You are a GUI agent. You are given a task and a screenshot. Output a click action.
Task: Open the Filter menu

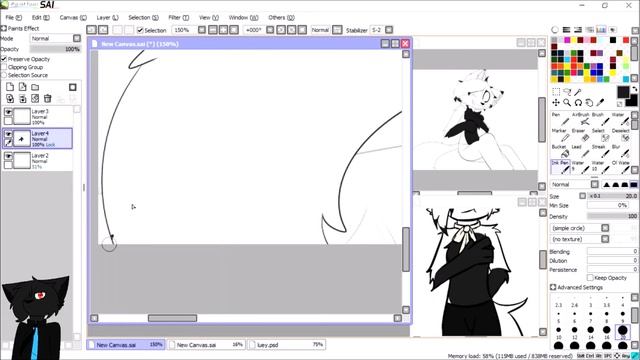point(178,18)
